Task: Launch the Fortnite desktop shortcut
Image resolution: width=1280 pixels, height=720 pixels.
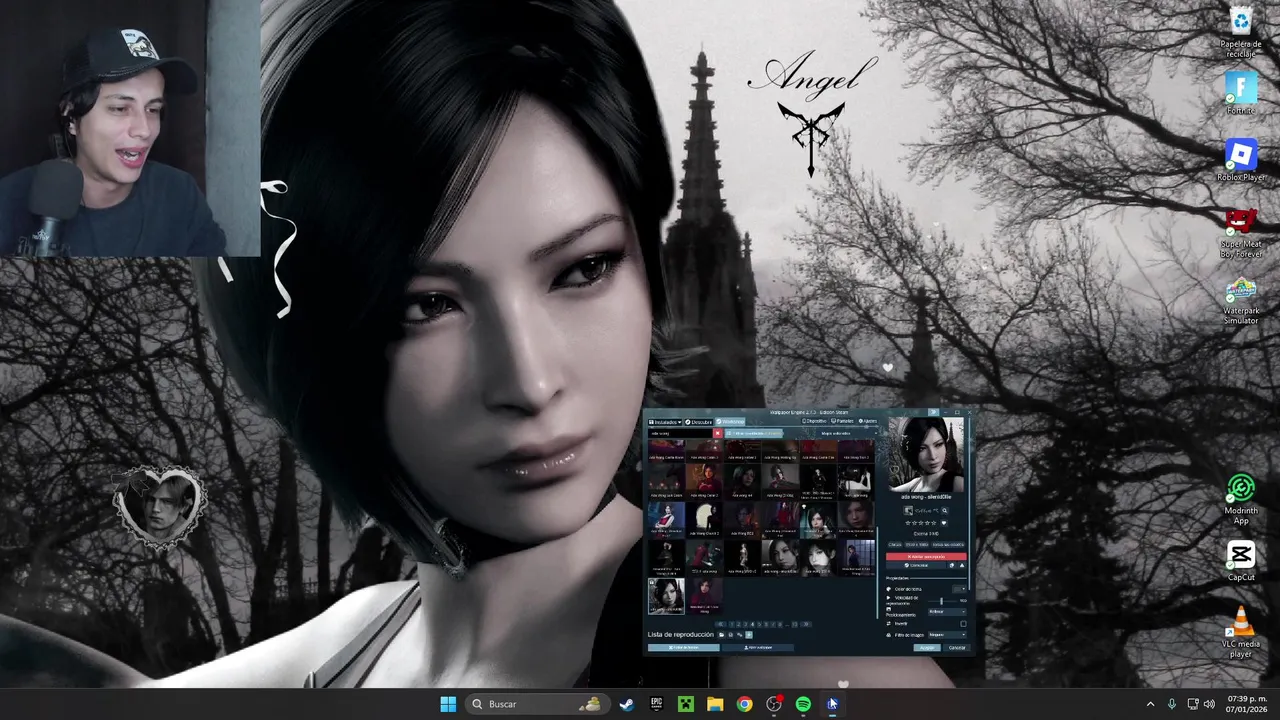Action: 1241,92
